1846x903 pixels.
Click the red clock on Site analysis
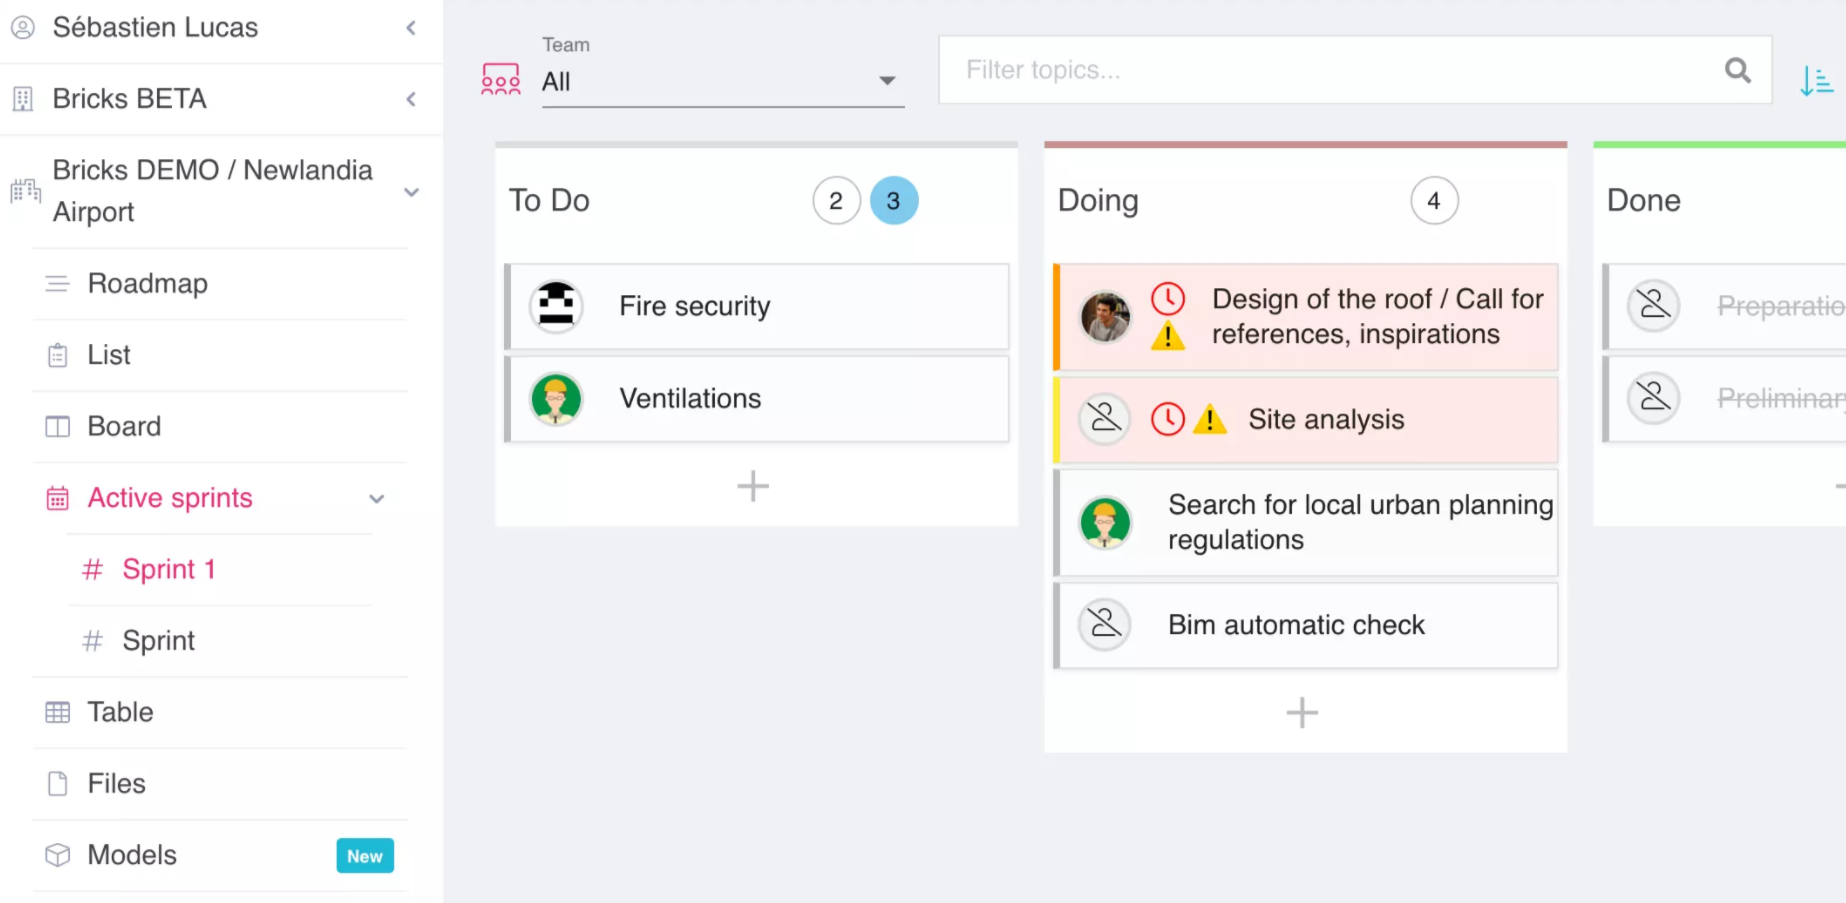1167,419
